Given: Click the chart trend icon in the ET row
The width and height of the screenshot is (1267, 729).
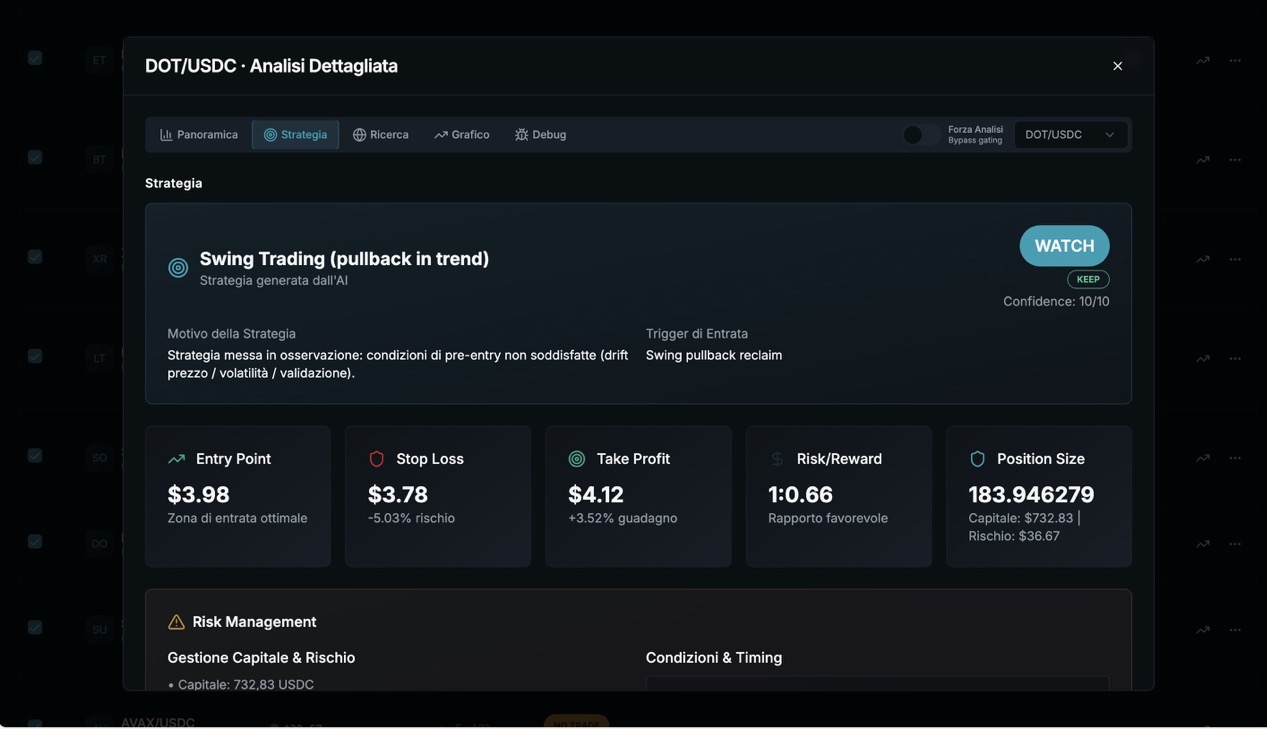Looking at the screenshot, I should (1203, 60).
